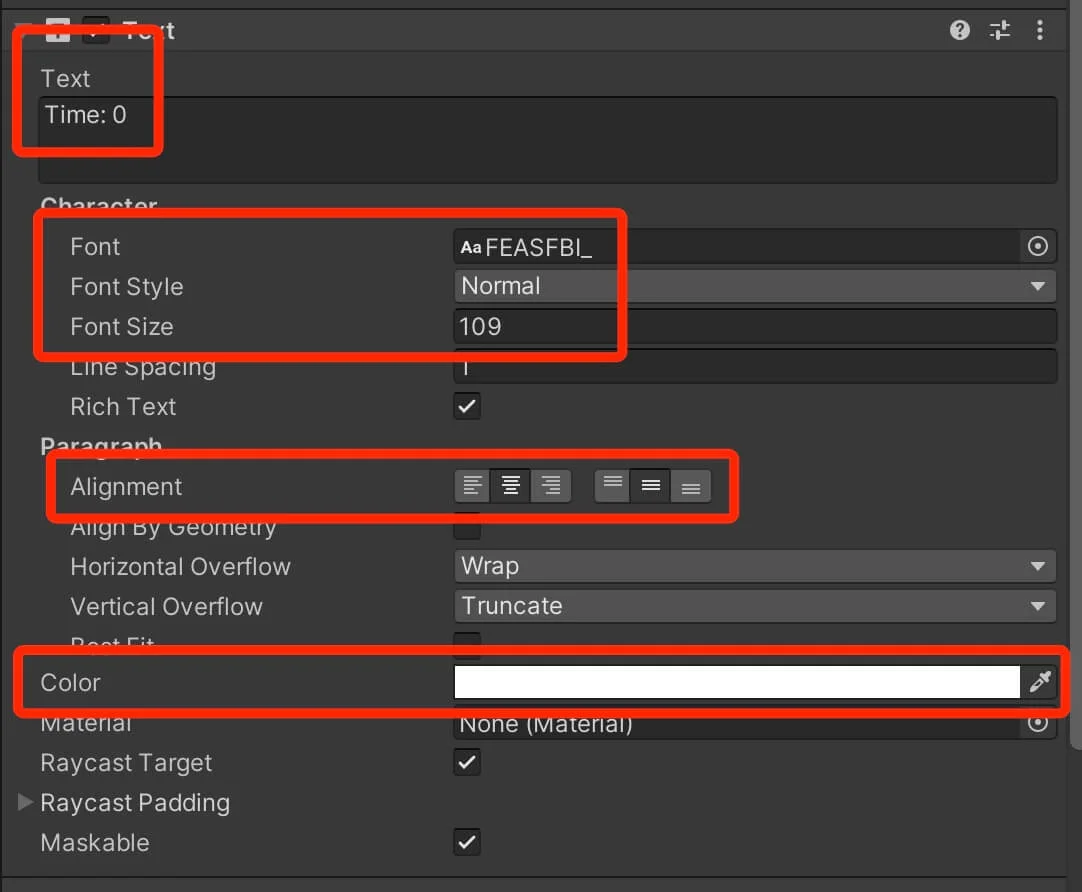Screen dimensions: 1082x892
Task: Click the Alignment label
Action: click(126, 486)
